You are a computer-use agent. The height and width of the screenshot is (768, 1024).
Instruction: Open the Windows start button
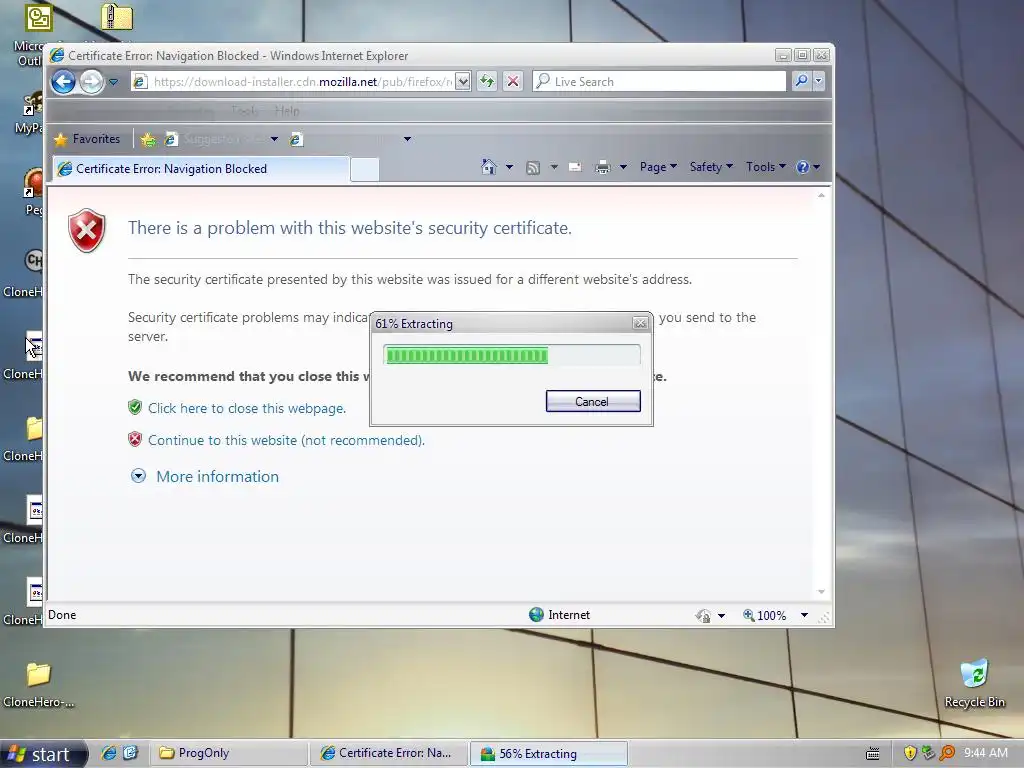pos(43,754)
